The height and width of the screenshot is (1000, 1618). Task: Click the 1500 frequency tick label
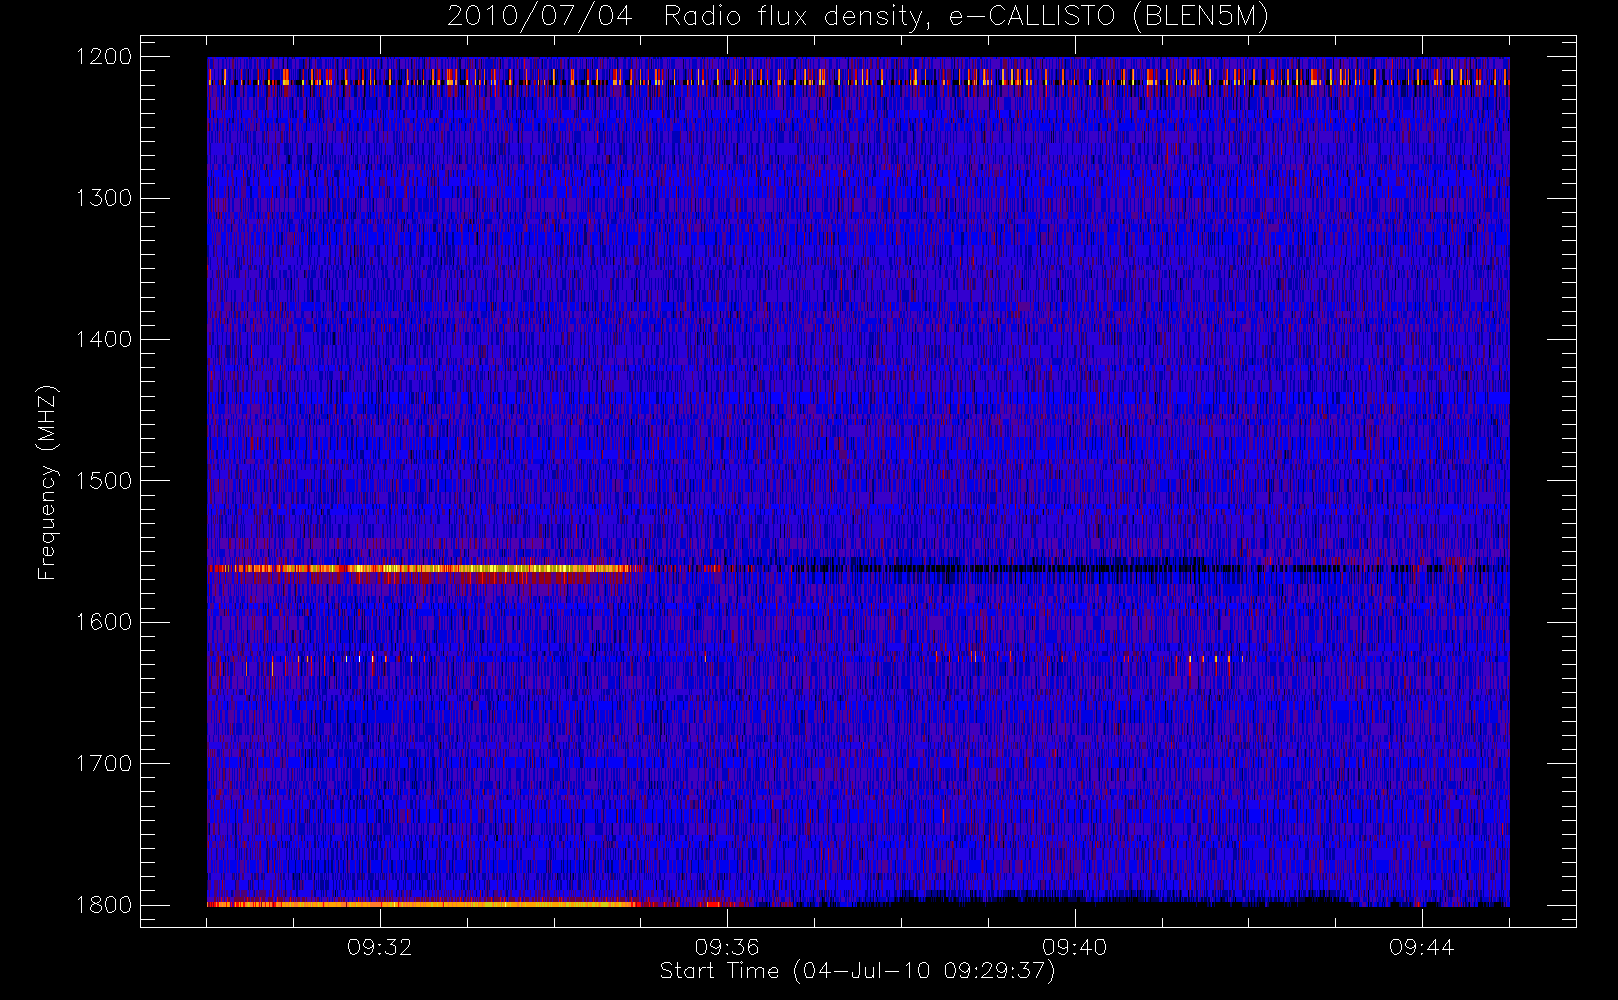tap(104, 481)
